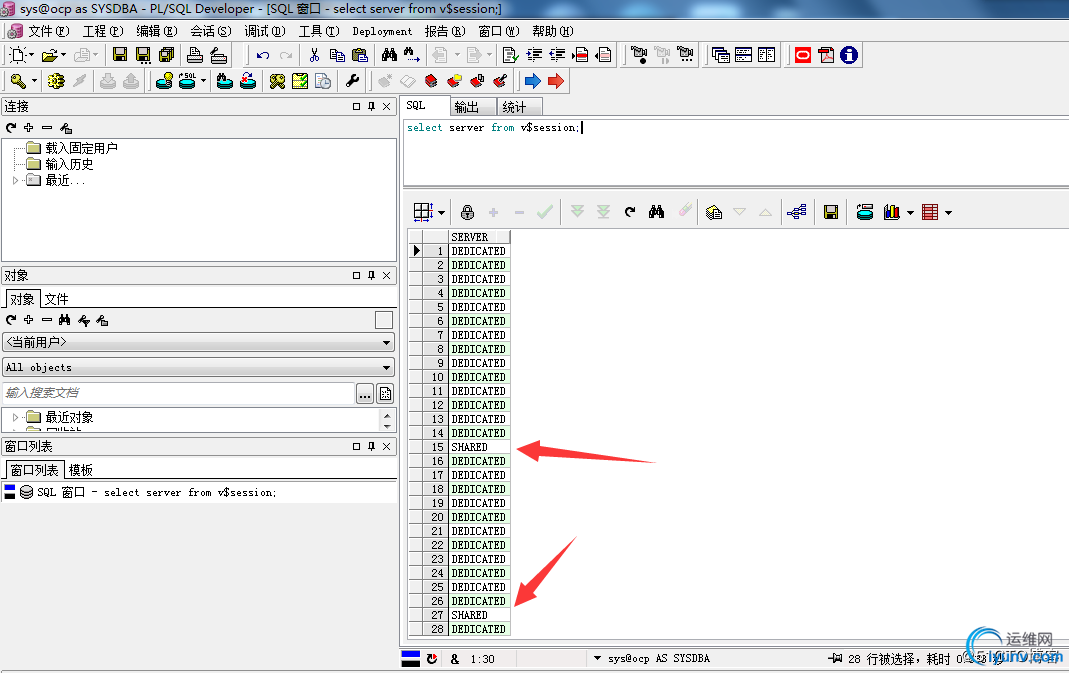Click the ellipsis button beside search field
This screenshot has width=1069, height=673.
365,393
